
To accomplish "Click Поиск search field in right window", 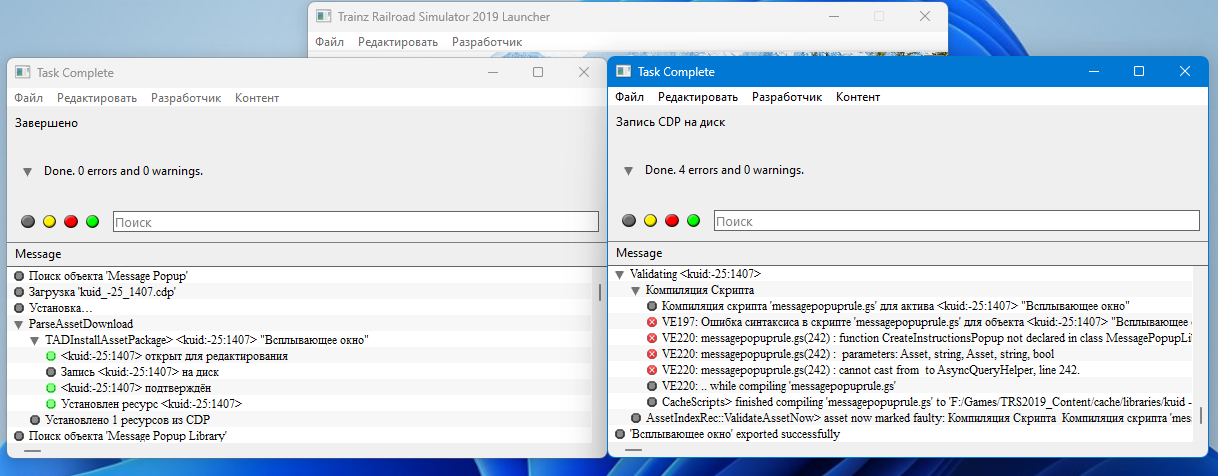I will (957, 221).
